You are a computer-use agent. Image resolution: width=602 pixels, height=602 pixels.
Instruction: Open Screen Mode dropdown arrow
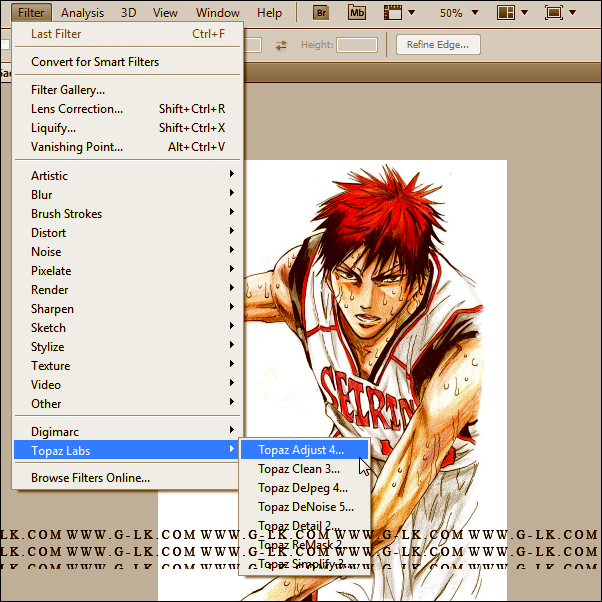[572, 13]
